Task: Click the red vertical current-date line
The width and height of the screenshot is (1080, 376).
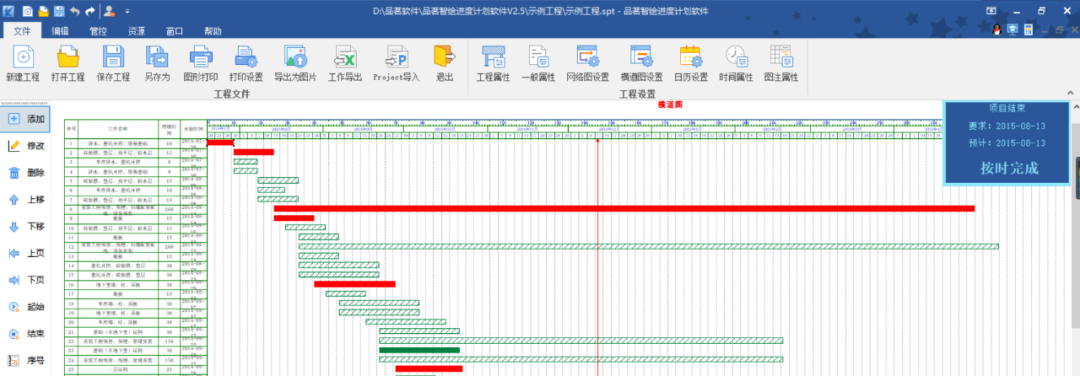Action: coord(597,258)
